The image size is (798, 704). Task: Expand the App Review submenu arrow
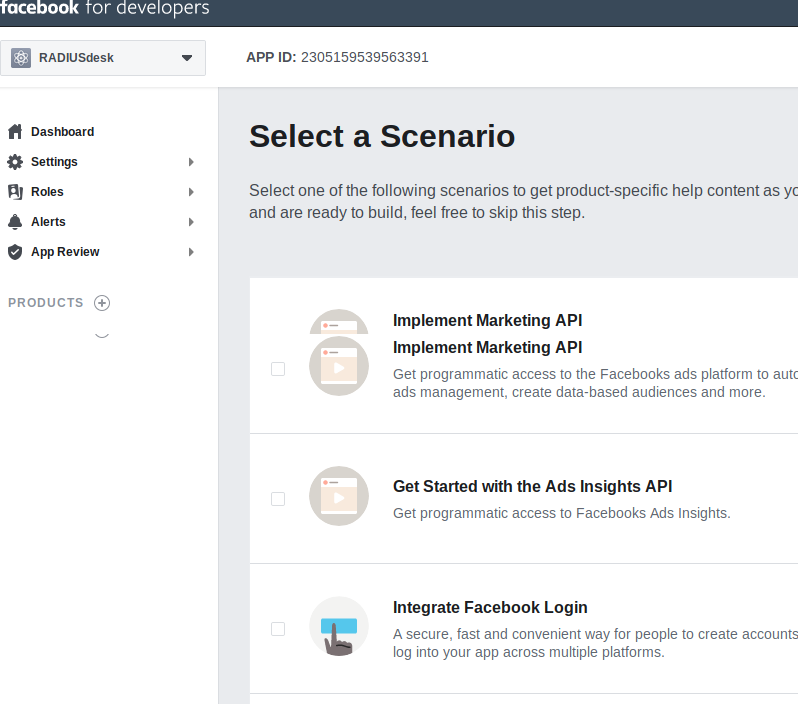click(x=191, y=252)
